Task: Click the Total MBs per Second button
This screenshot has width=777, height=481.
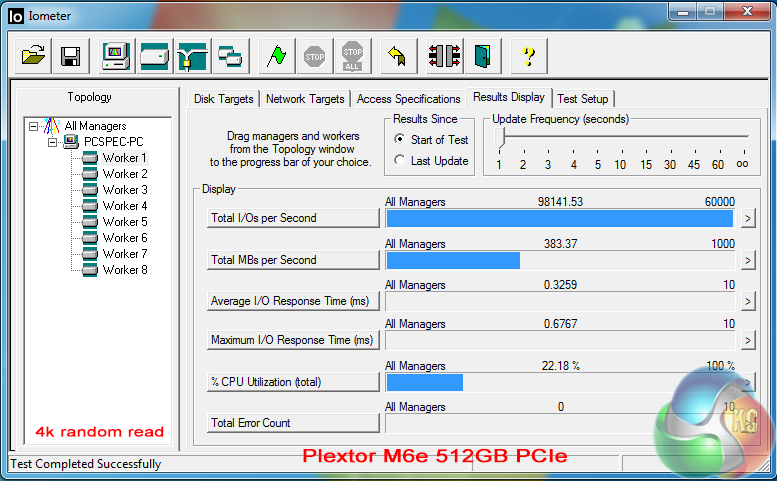Action: click(x=293, y=260)
